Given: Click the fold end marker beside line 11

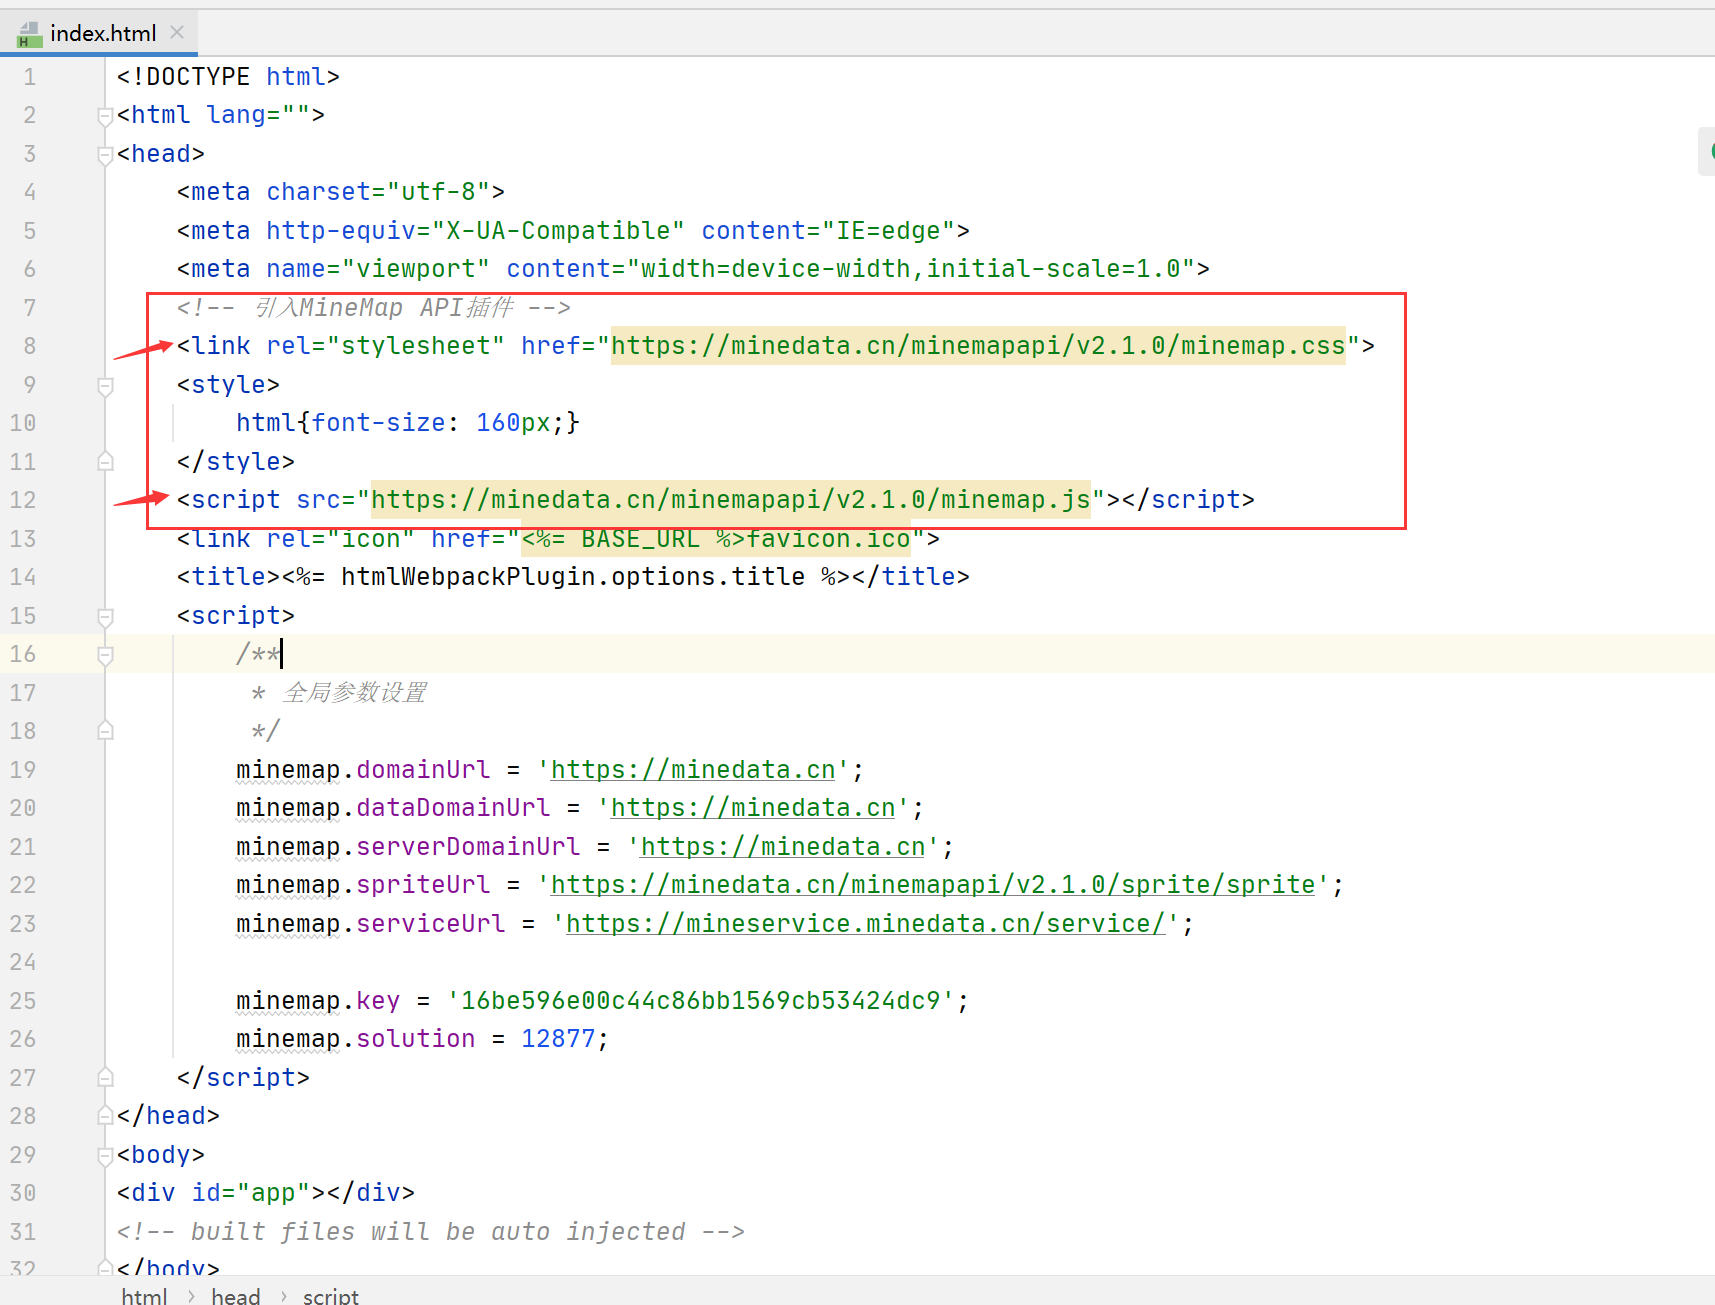Looking at the screenshot, I should (x=105, y=461).
